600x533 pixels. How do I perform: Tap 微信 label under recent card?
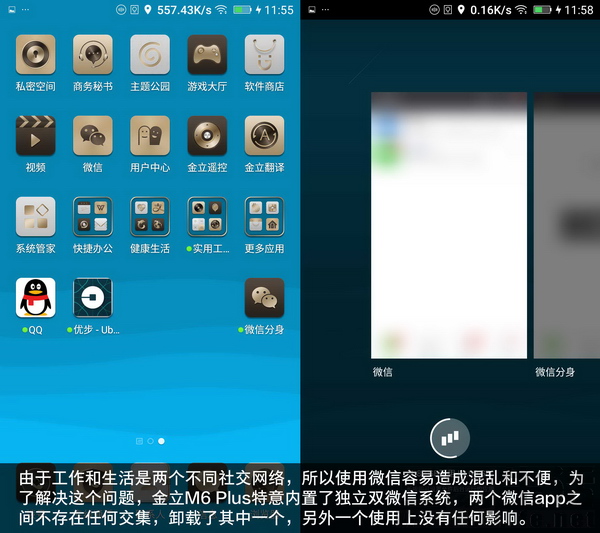pyautogui.click(x=383, y=372)
